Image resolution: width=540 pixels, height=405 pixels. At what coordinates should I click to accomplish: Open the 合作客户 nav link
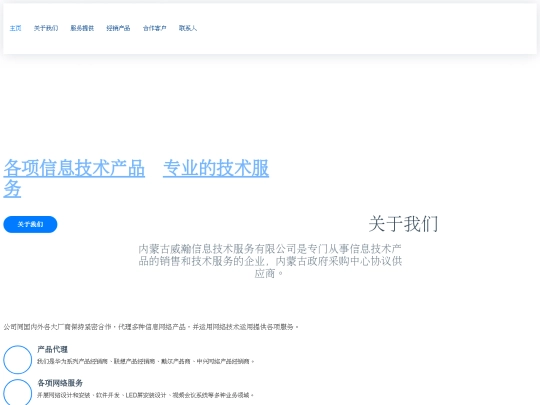(x=155, y=28)
